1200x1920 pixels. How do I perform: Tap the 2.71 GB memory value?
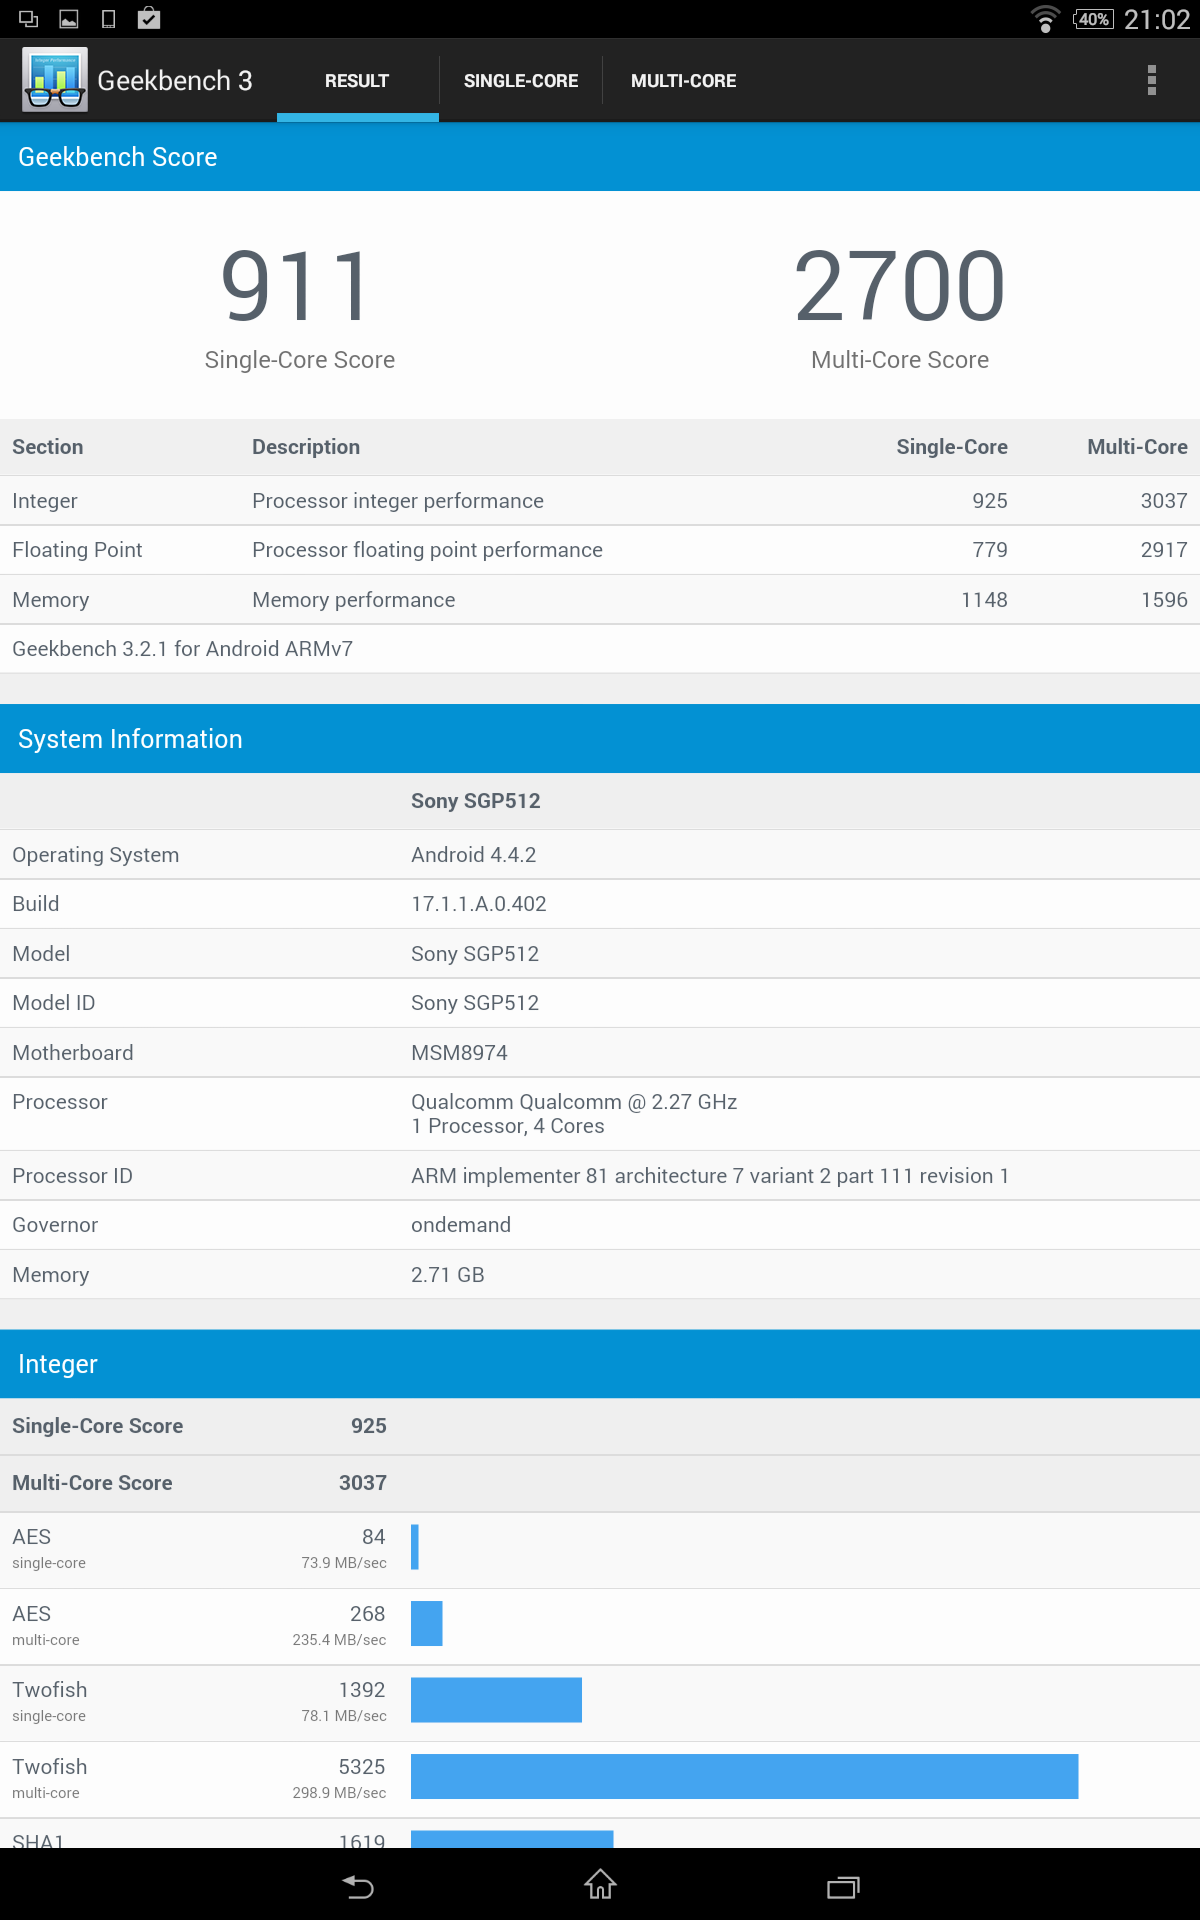(448, 1275)
